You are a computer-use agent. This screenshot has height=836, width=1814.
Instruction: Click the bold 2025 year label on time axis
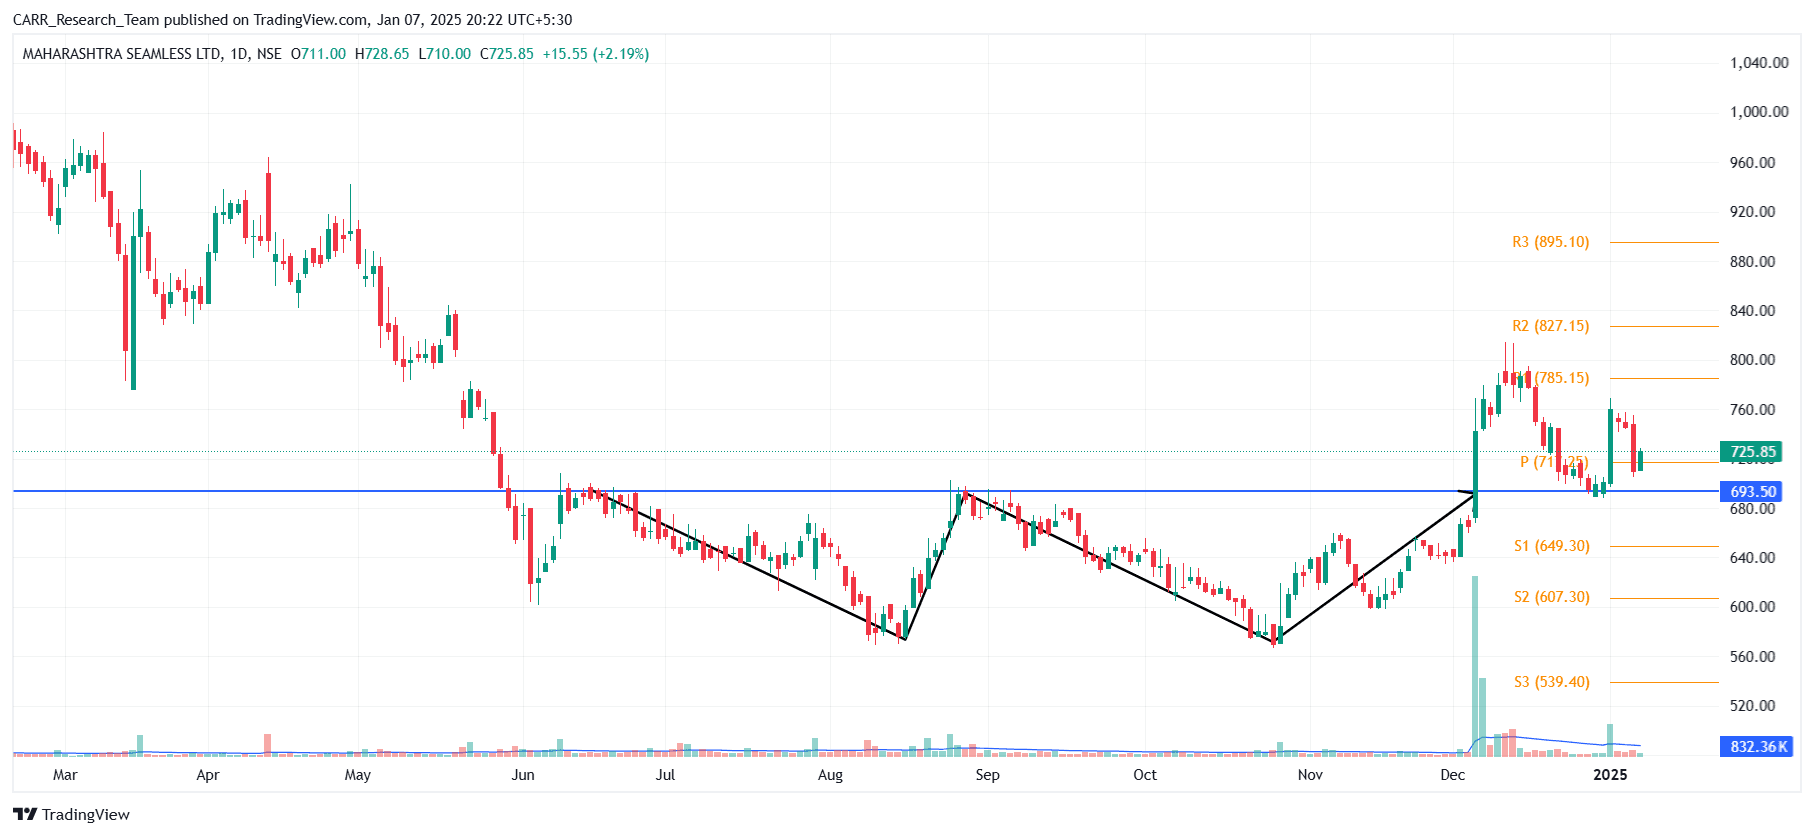click(x=1610, y=775)
